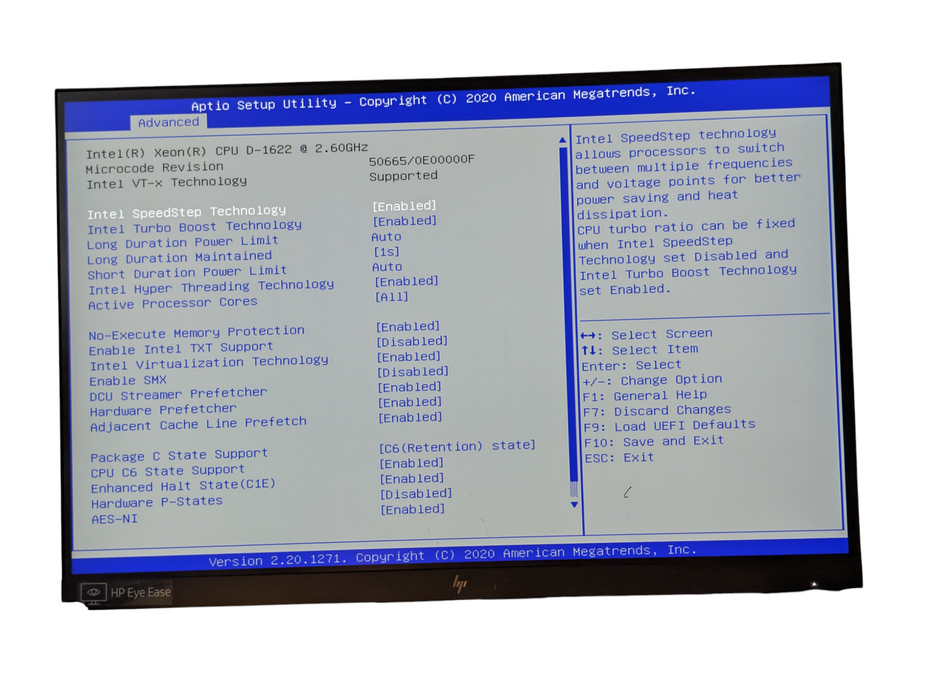Select Short Duration Power Limit setting
The image size is (930, 700).
pos(187,272)
